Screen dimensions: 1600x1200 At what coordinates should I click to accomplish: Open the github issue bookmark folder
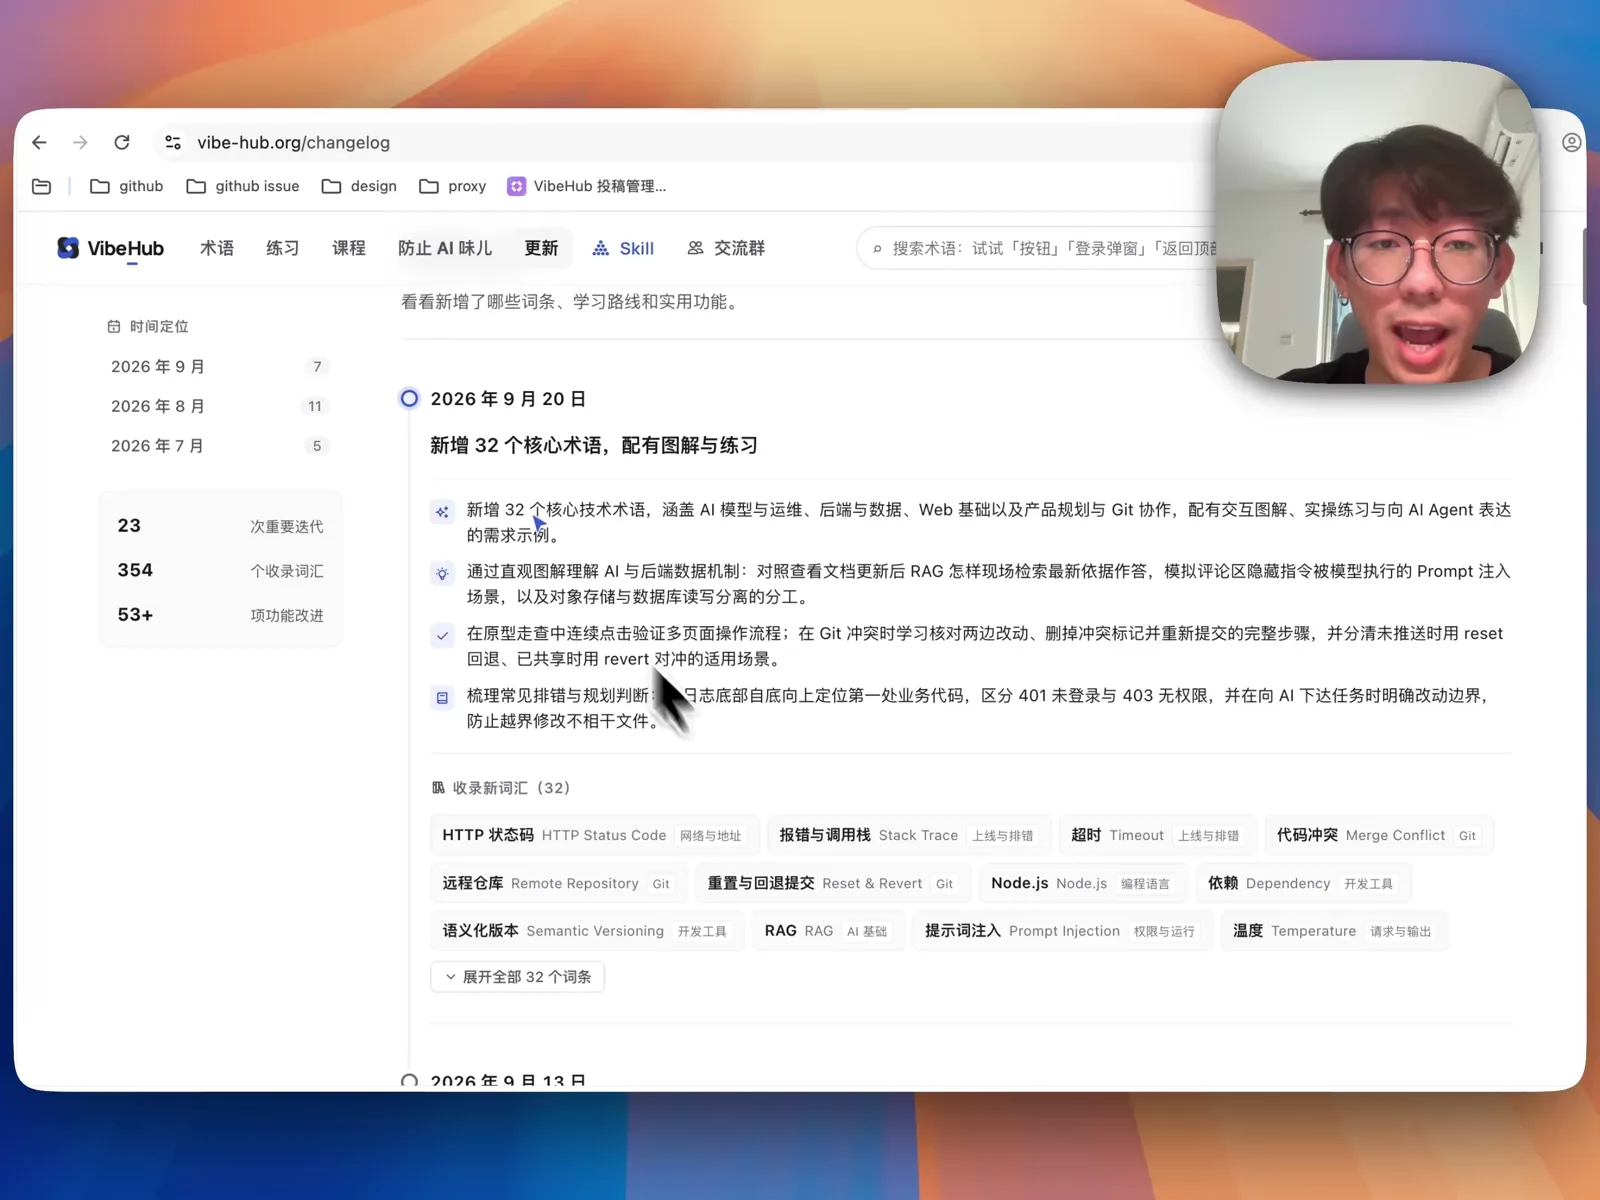[x=243, y=187]
